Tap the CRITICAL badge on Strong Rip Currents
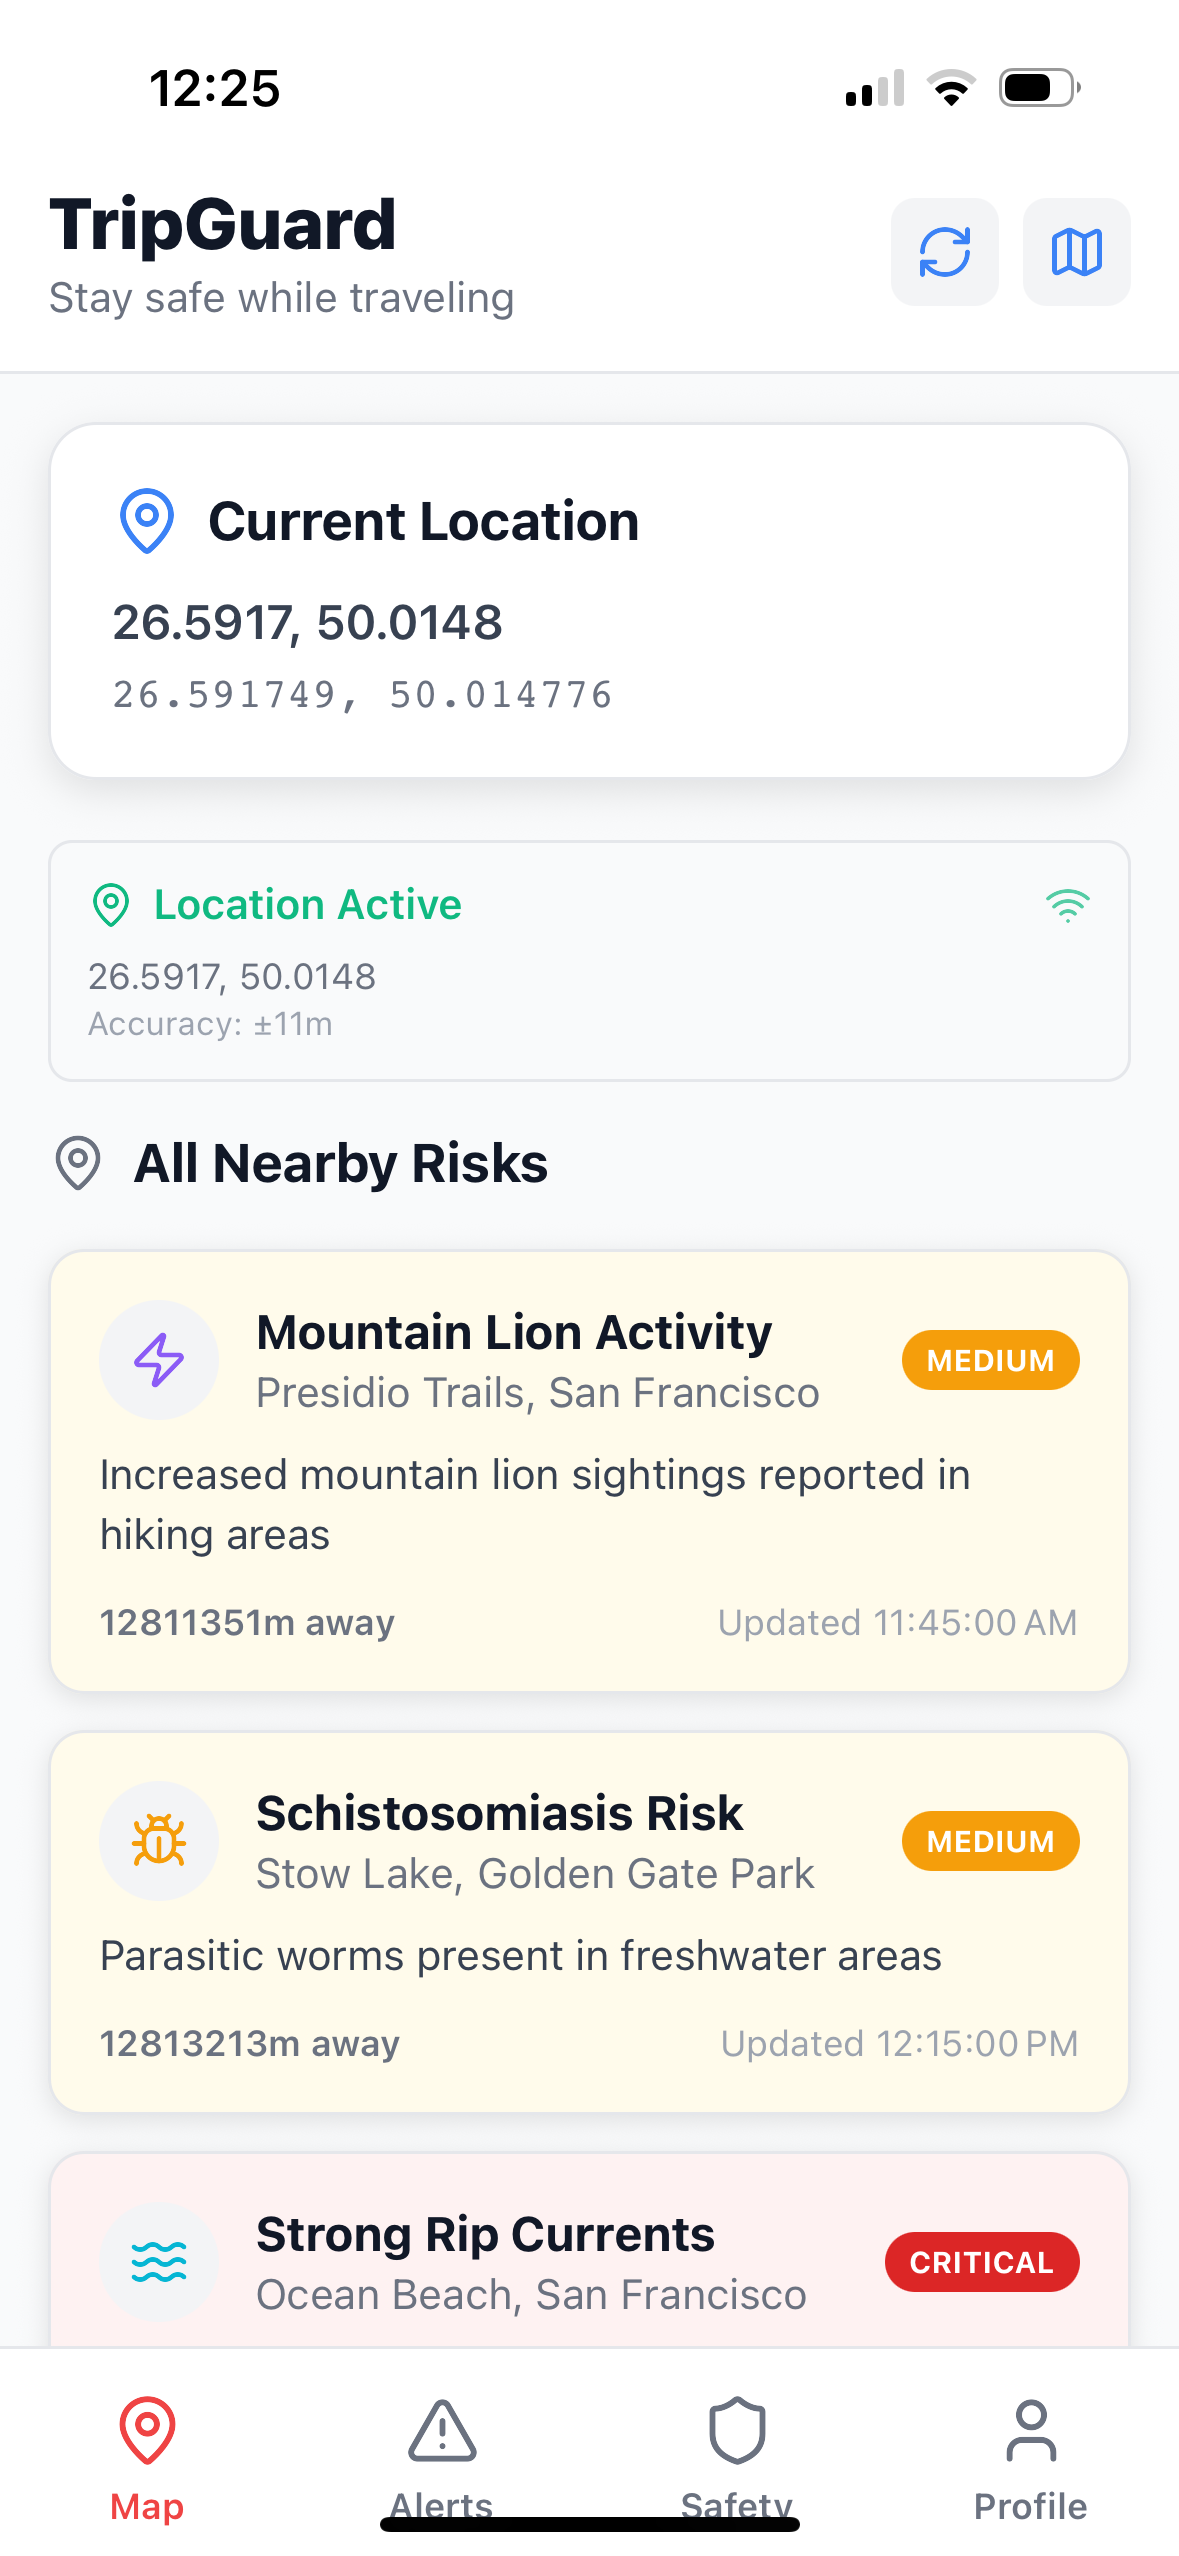 point(982,2262)
